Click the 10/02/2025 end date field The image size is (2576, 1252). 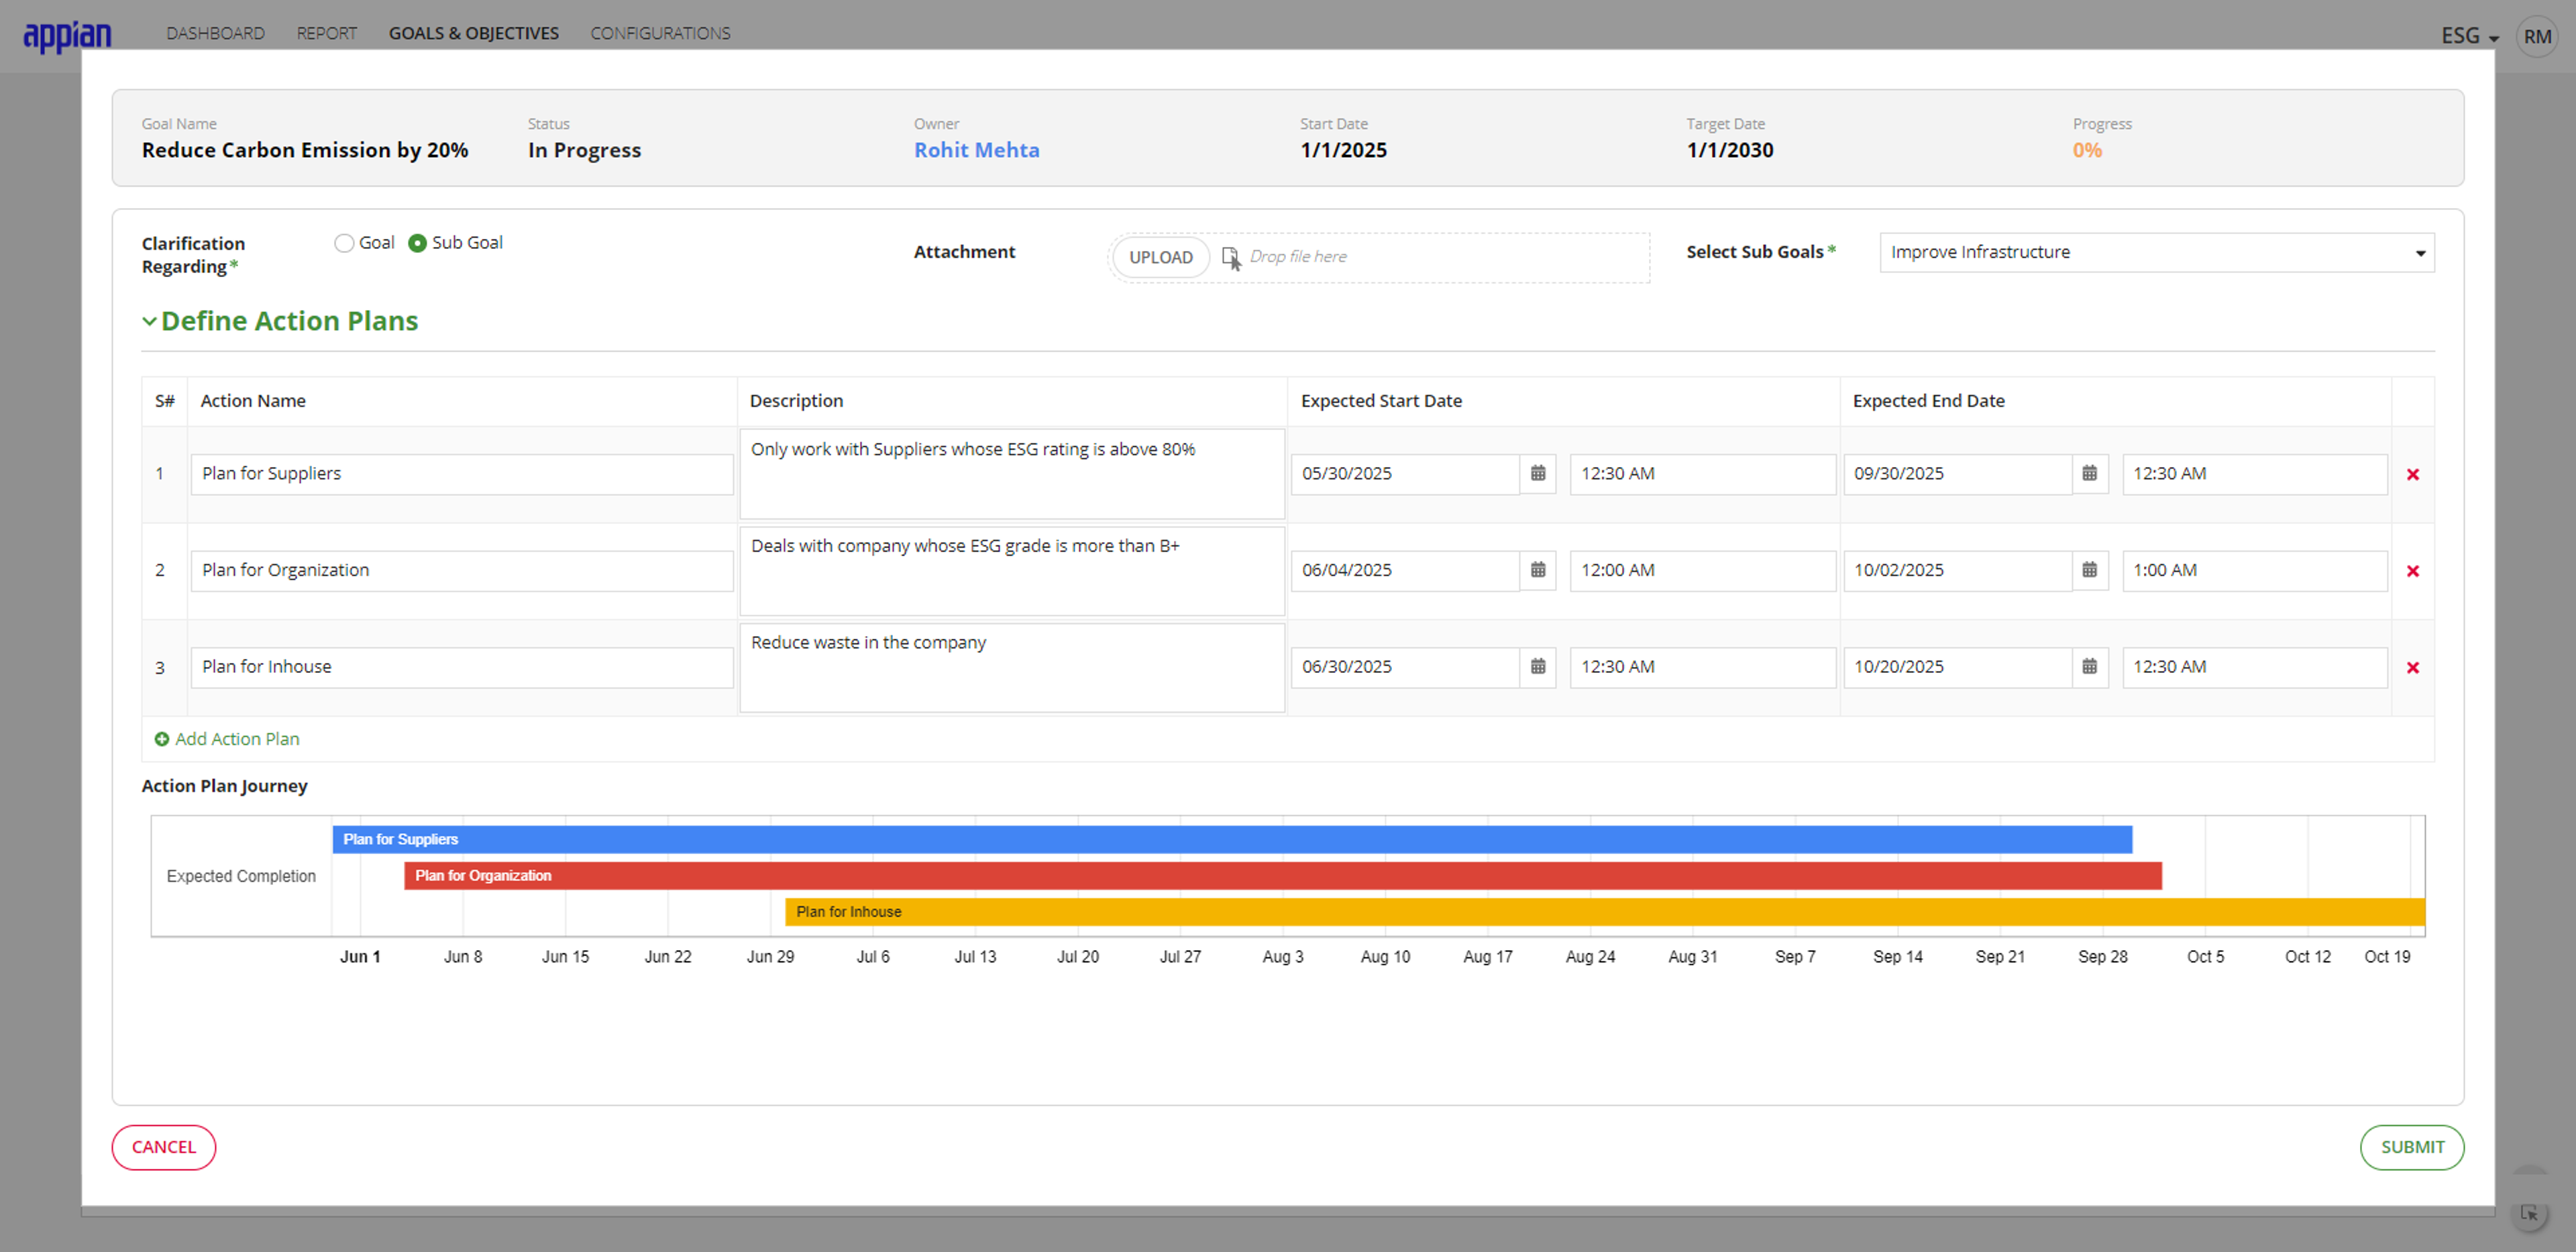coord(1957,571)
